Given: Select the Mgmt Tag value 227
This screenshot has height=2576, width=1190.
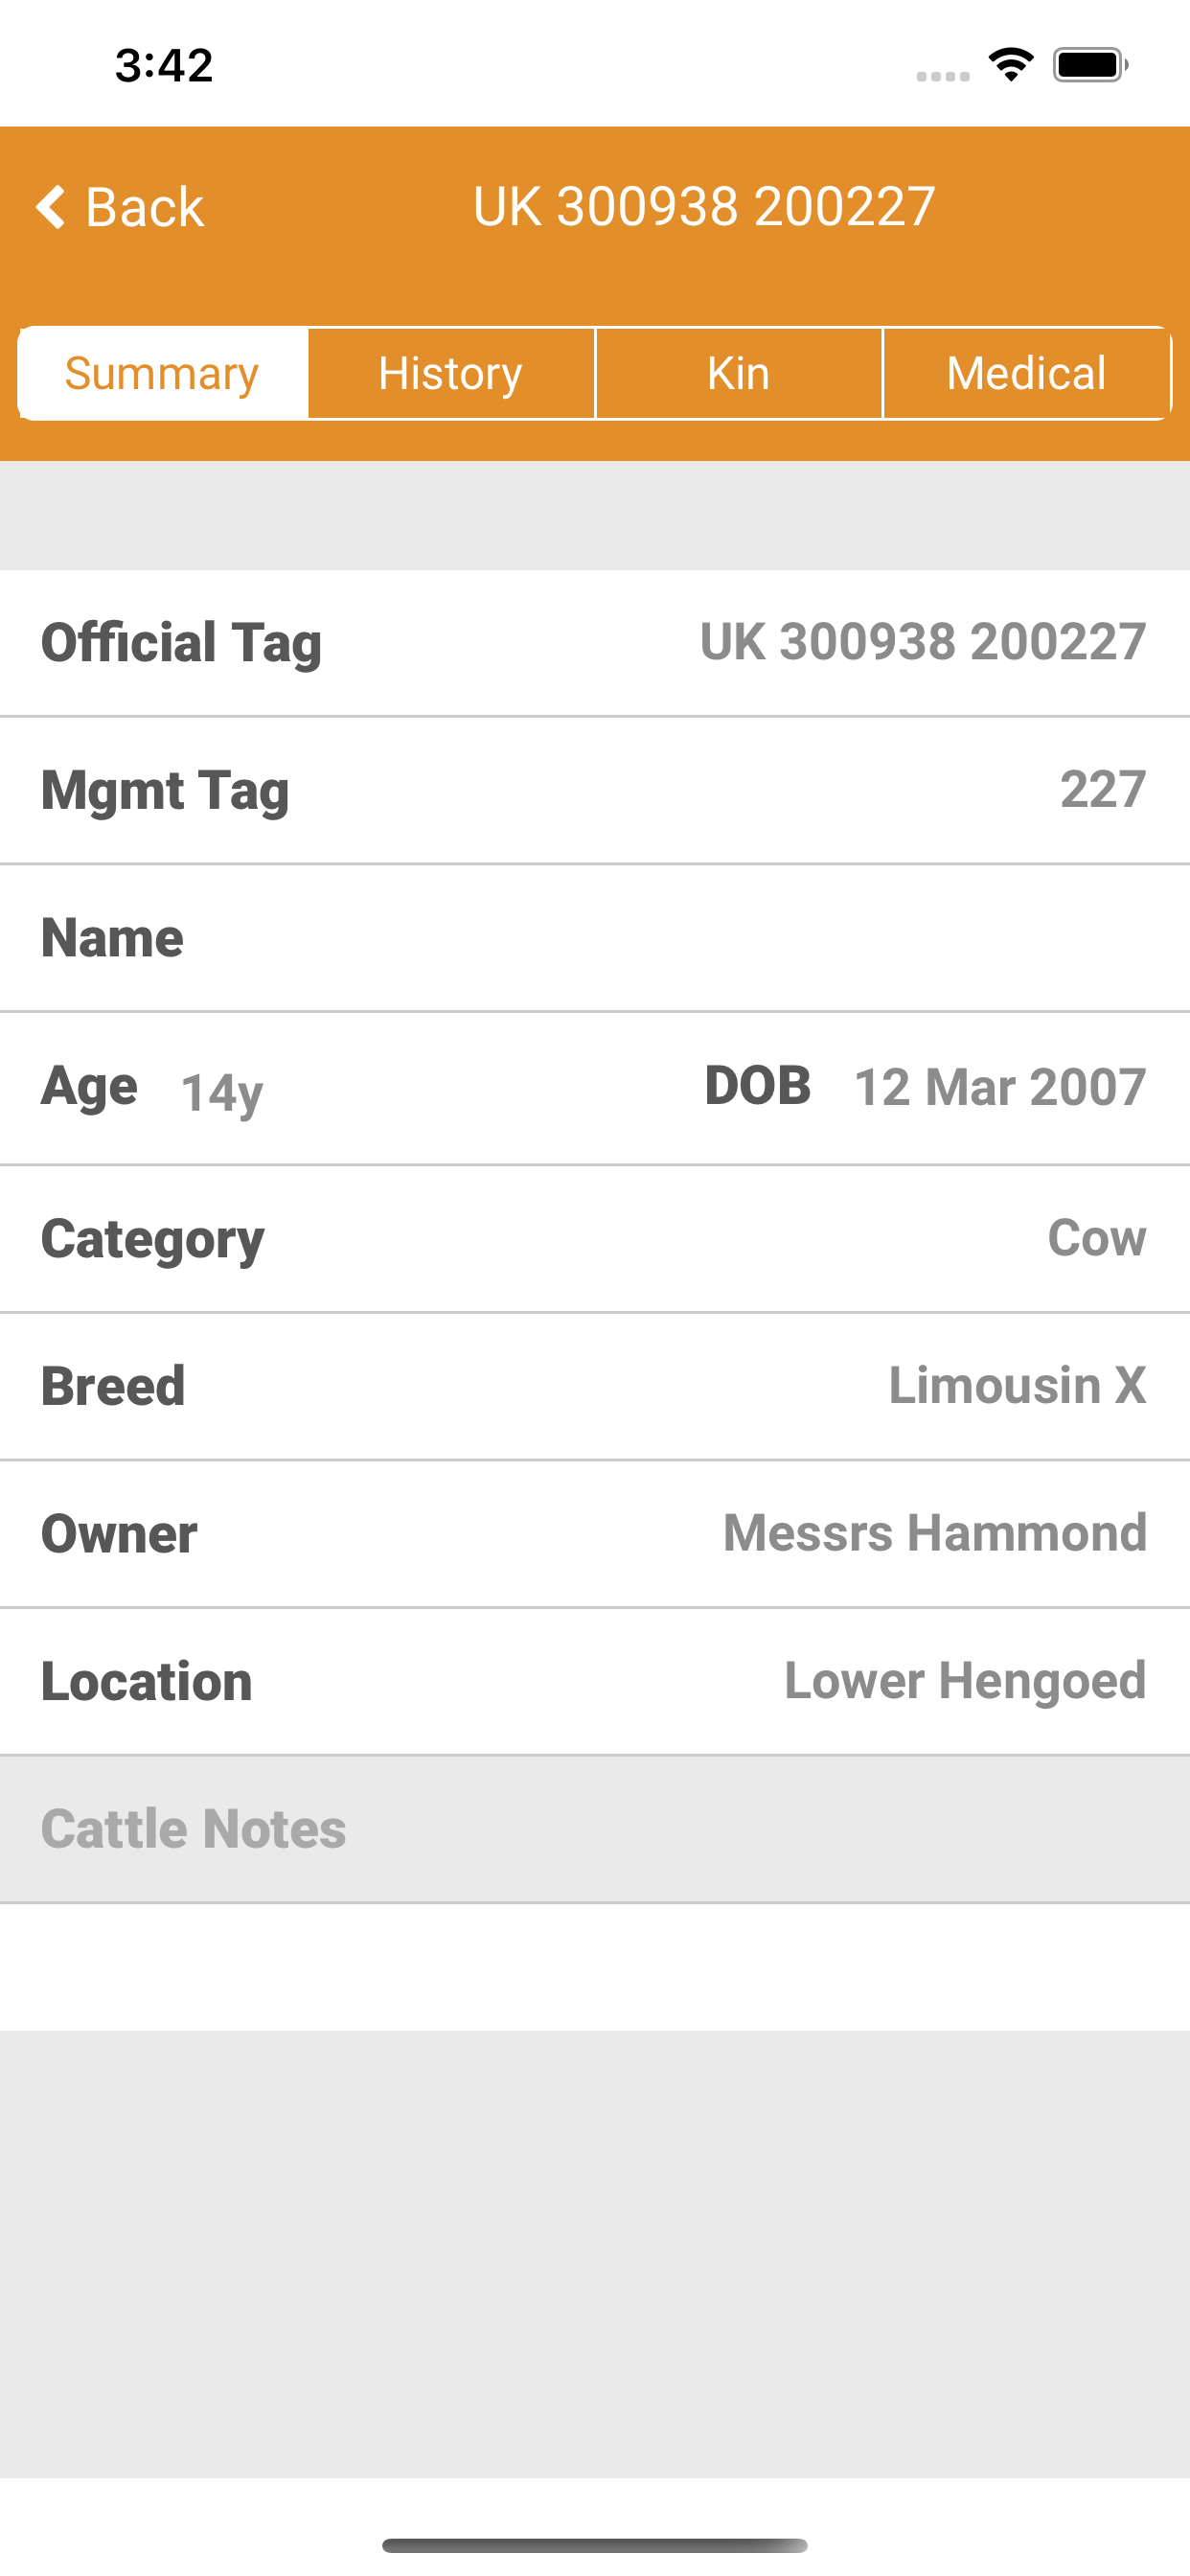Looking at the screenshot, I should (x=1103, y=790).
